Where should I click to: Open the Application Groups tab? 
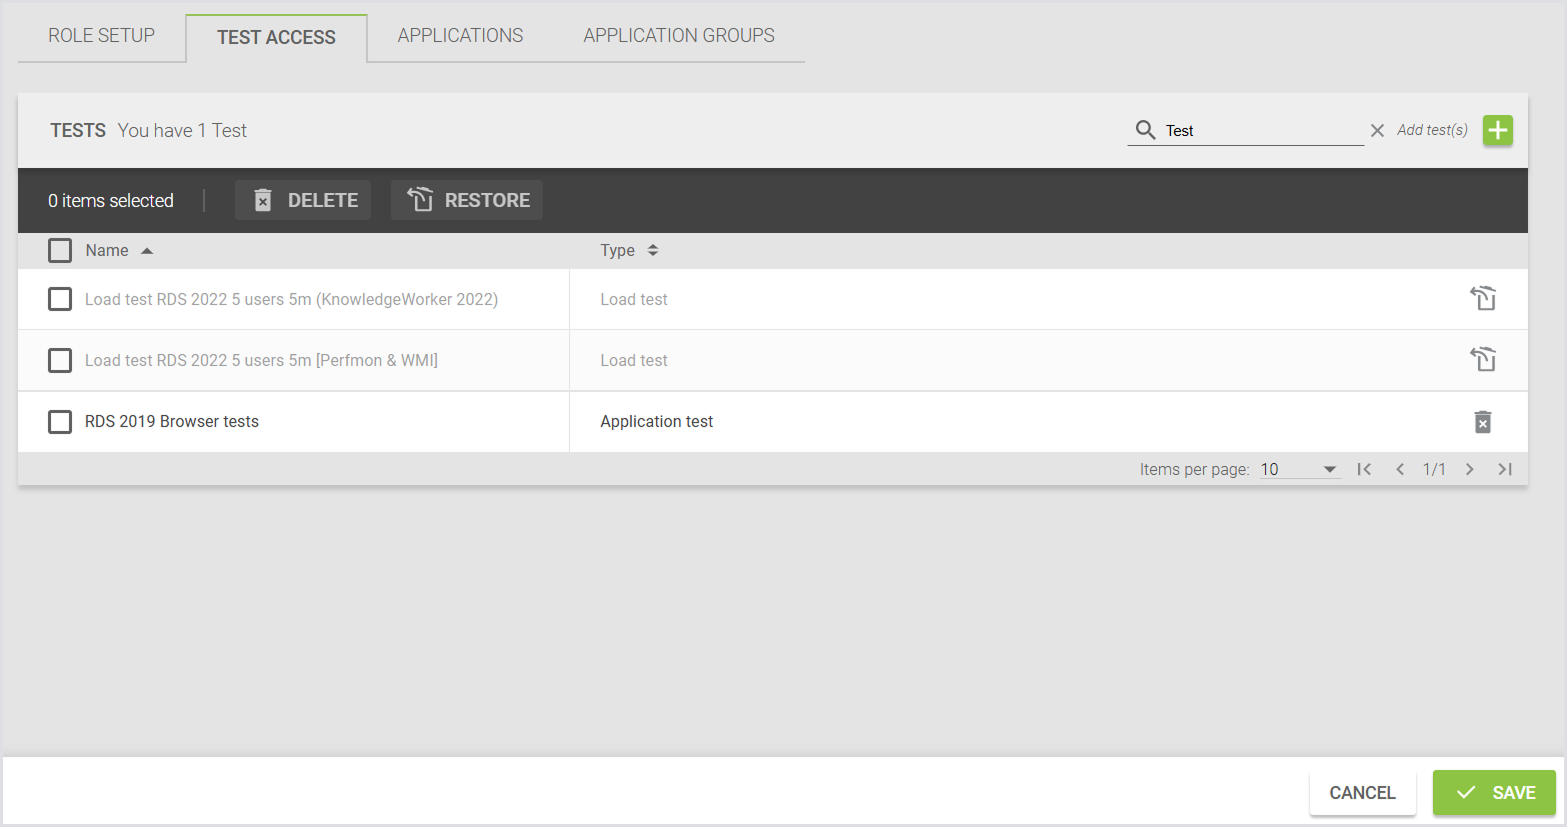(x=678, y=36)
